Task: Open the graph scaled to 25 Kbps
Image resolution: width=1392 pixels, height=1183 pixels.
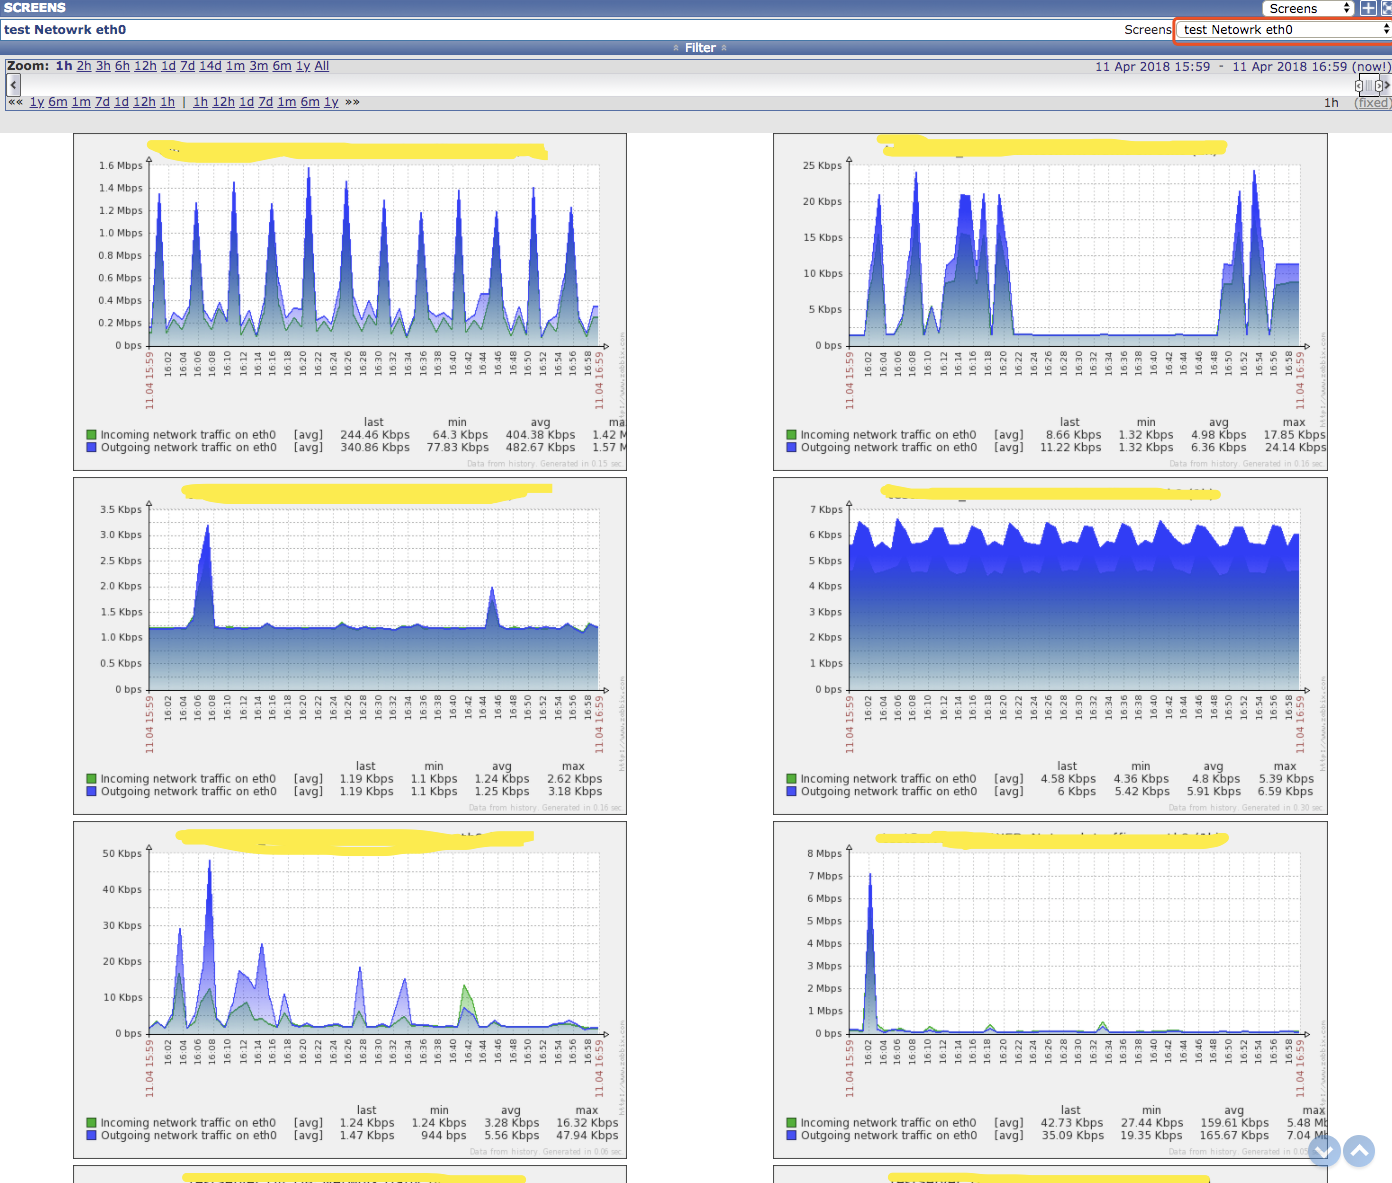Action: pos(1050,302)
